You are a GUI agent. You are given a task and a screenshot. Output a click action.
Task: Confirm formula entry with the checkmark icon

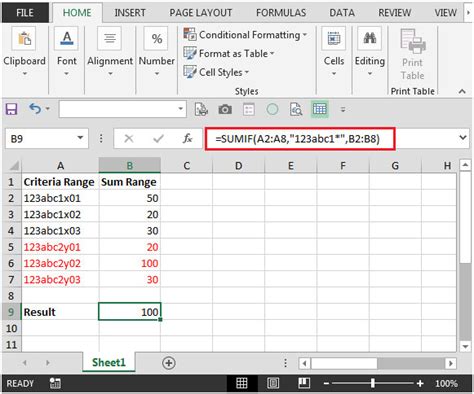coord(158,138)
